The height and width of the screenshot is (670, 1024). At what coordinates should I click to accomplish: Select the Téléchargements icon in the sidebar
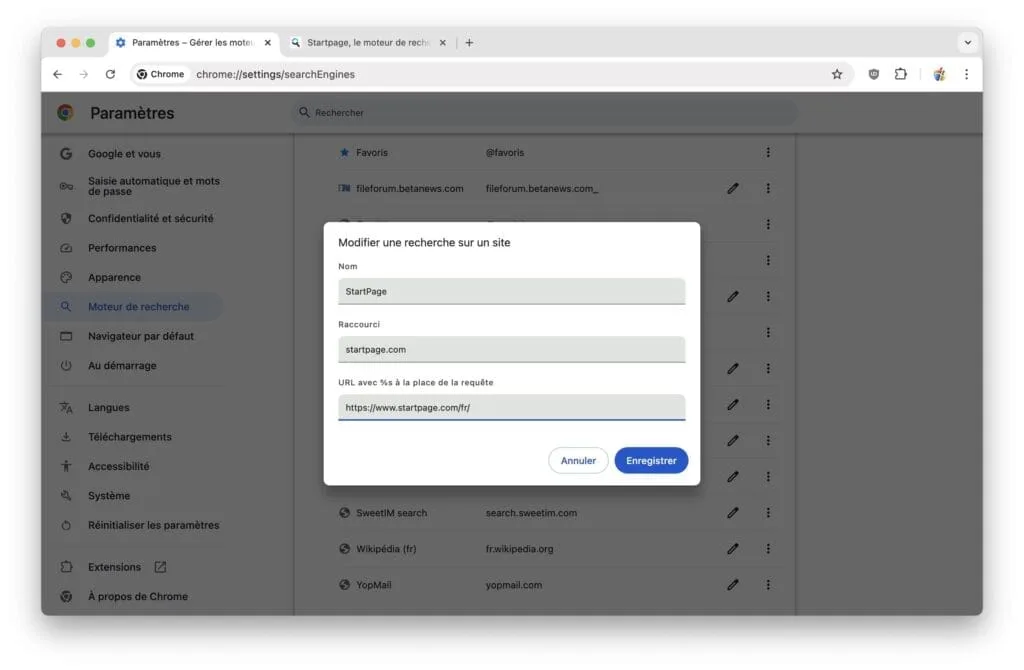point(64,437)
